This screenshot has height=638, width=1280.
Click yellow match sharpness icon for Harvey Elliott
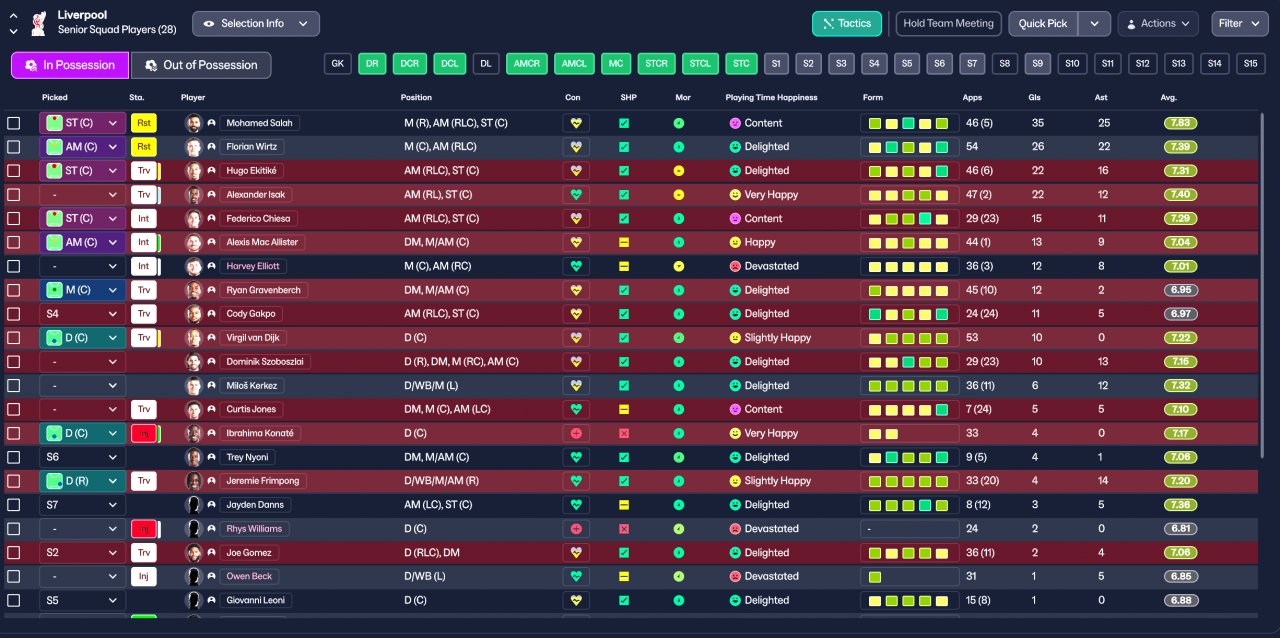[x=624, y=266]
